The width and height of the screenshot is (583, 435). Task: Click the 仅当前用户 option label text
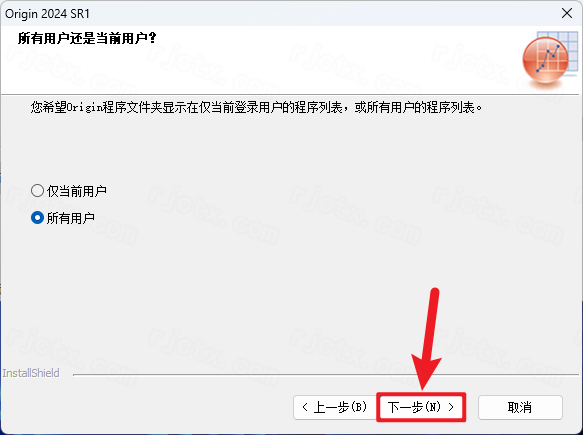[77, 191]
